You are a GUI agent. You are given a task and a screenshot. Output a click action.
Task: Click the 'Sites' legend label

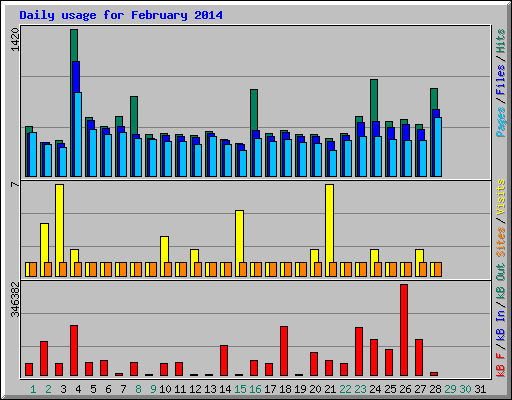500,242
